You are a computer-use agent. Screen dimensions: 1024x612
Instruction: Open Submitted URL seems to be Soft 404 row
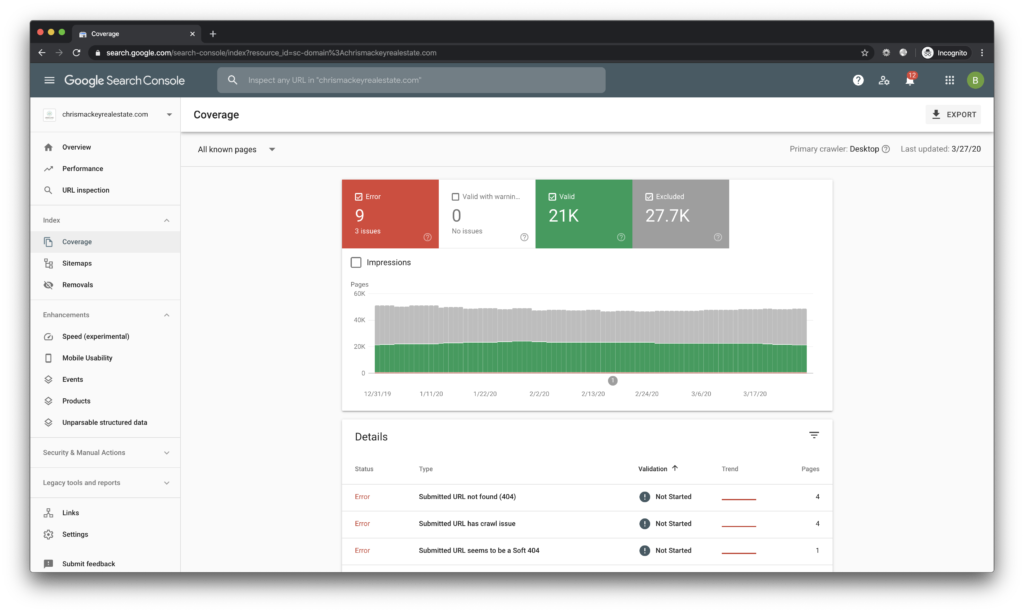587,551
